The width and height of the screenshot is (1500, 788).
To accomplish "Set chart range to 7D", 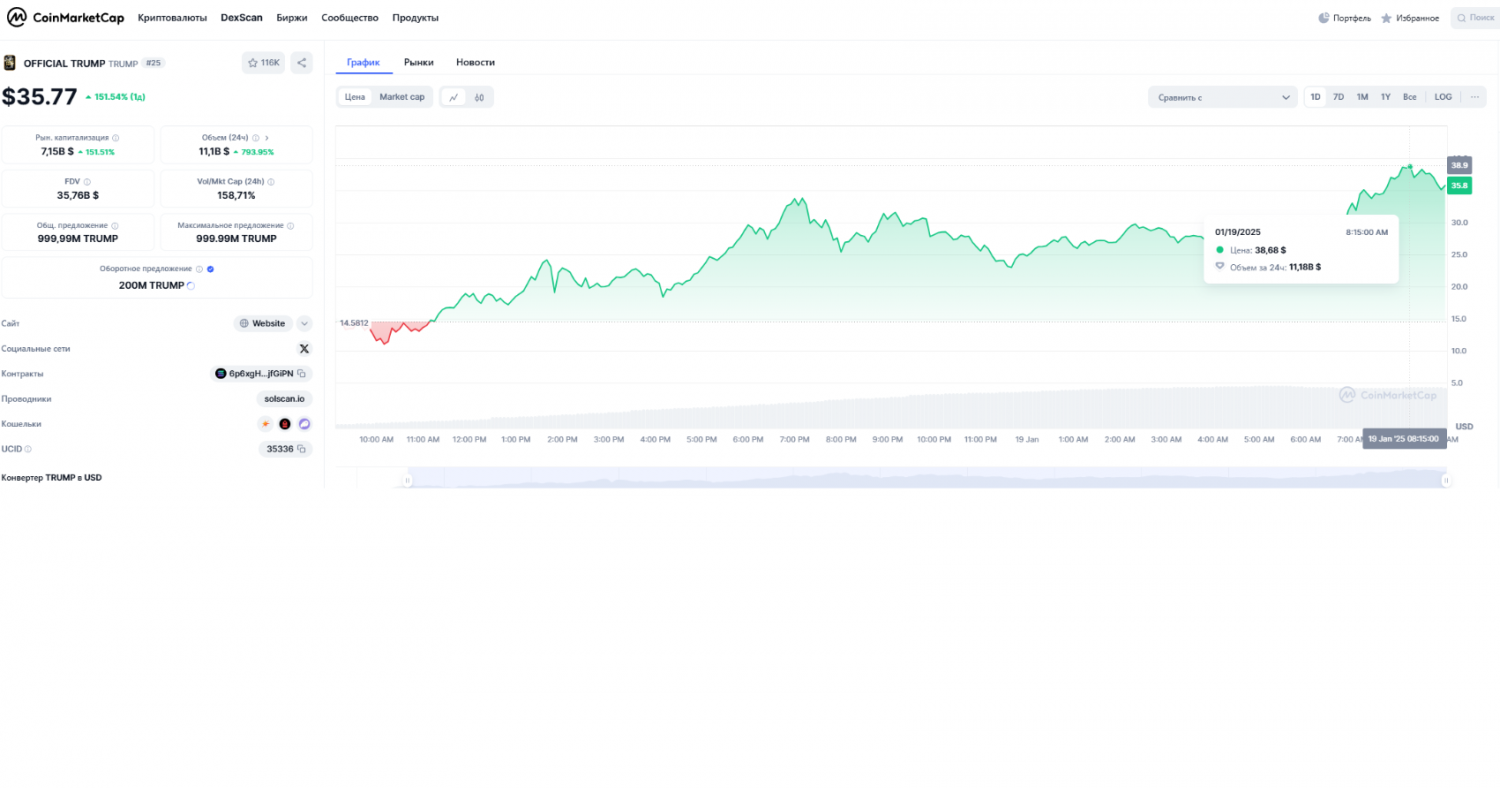I will [1339, 97].
